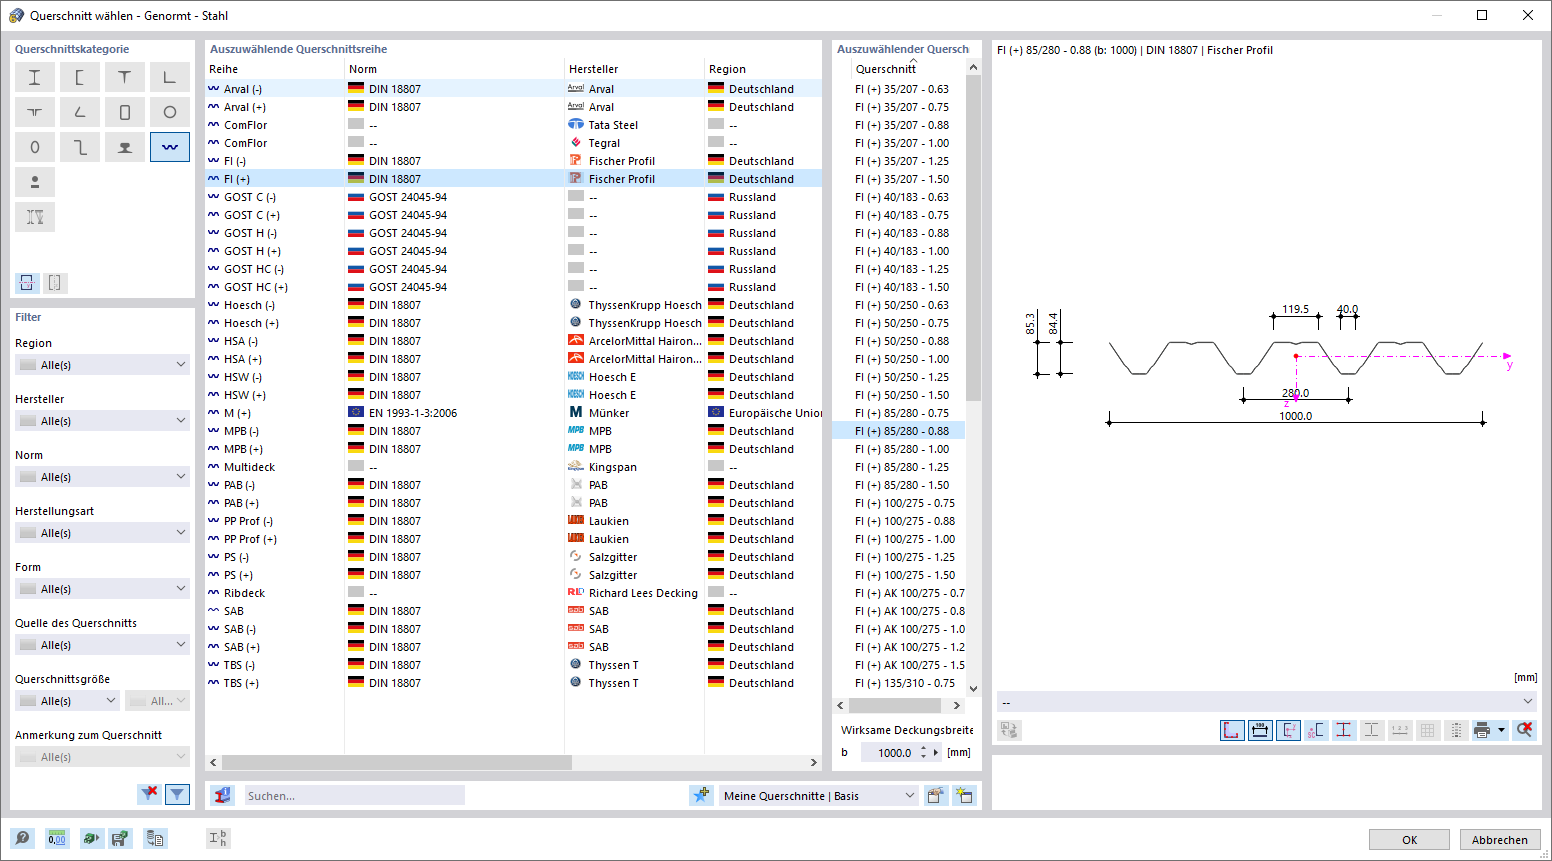Screen dimensions: 1552x861
Task: Open the help icon at bottom left
Action: pos(22,838)
